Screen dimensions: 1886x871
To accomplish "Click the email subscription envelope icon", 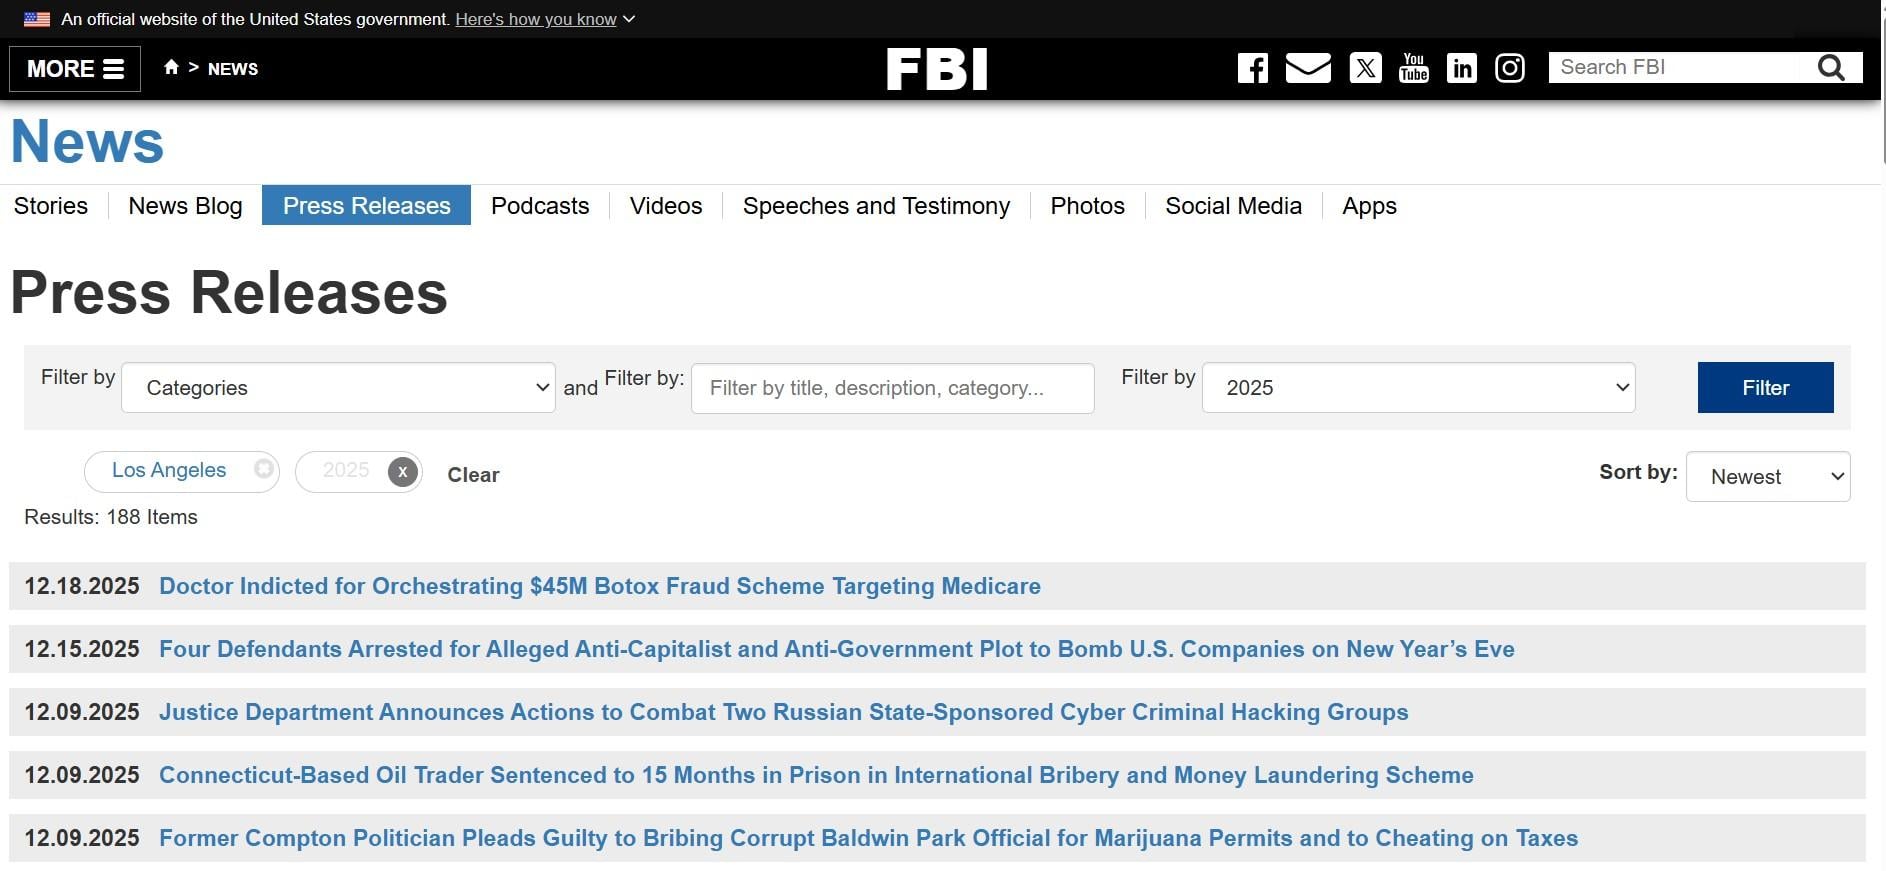I will point(1308,68).
